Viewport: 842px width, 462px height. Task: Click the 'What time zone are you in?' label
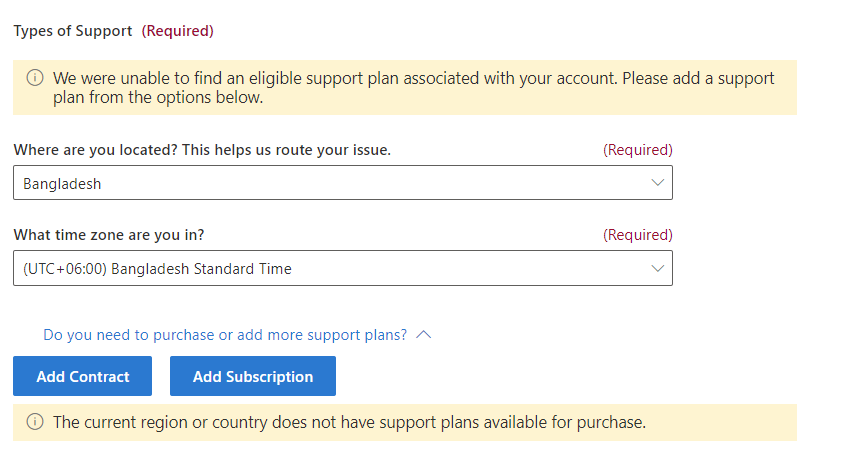109,235
